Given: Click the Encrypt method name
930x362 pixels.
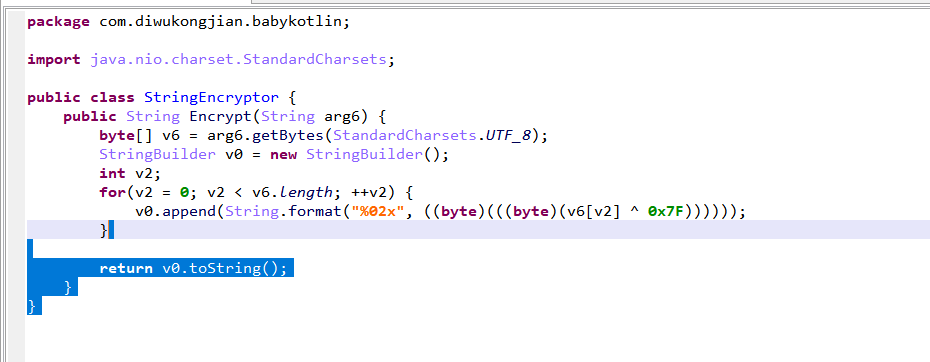Looking at the screenshot, I should pos(221,116).
